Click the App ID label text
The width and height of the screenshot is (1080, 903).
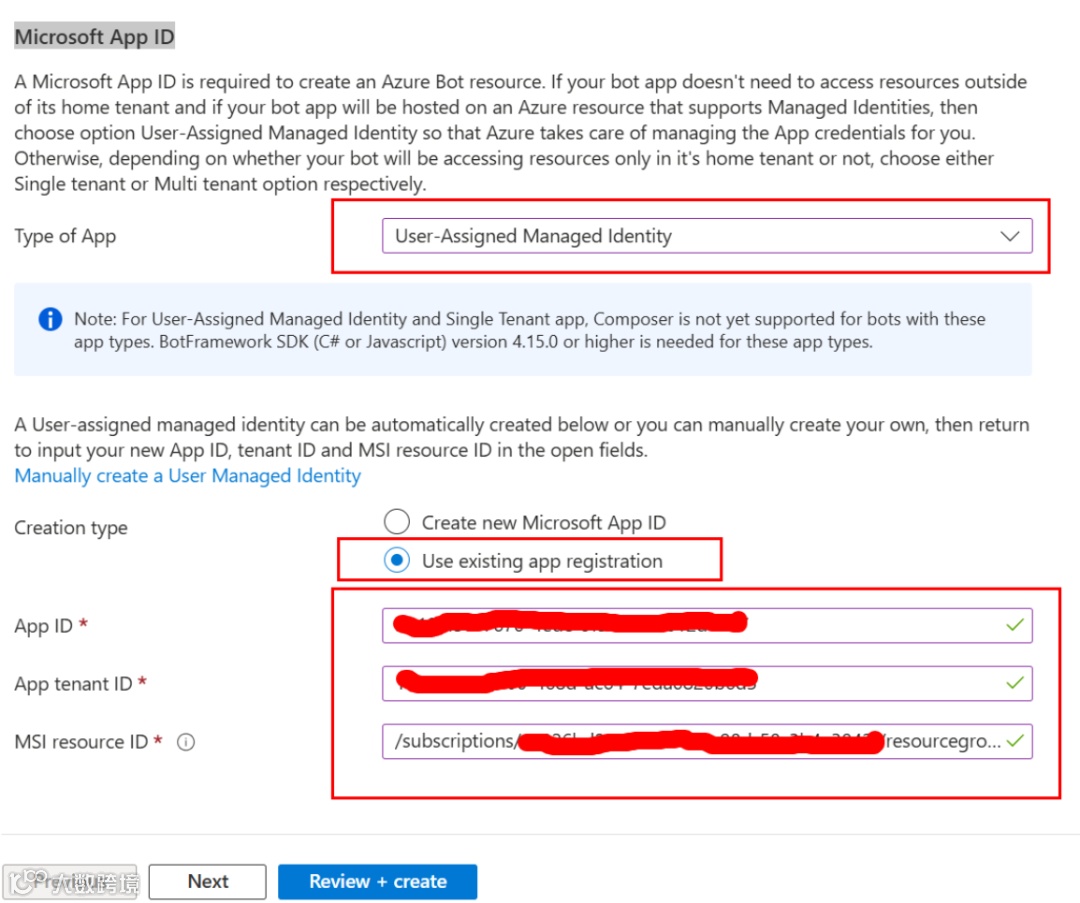43,625
